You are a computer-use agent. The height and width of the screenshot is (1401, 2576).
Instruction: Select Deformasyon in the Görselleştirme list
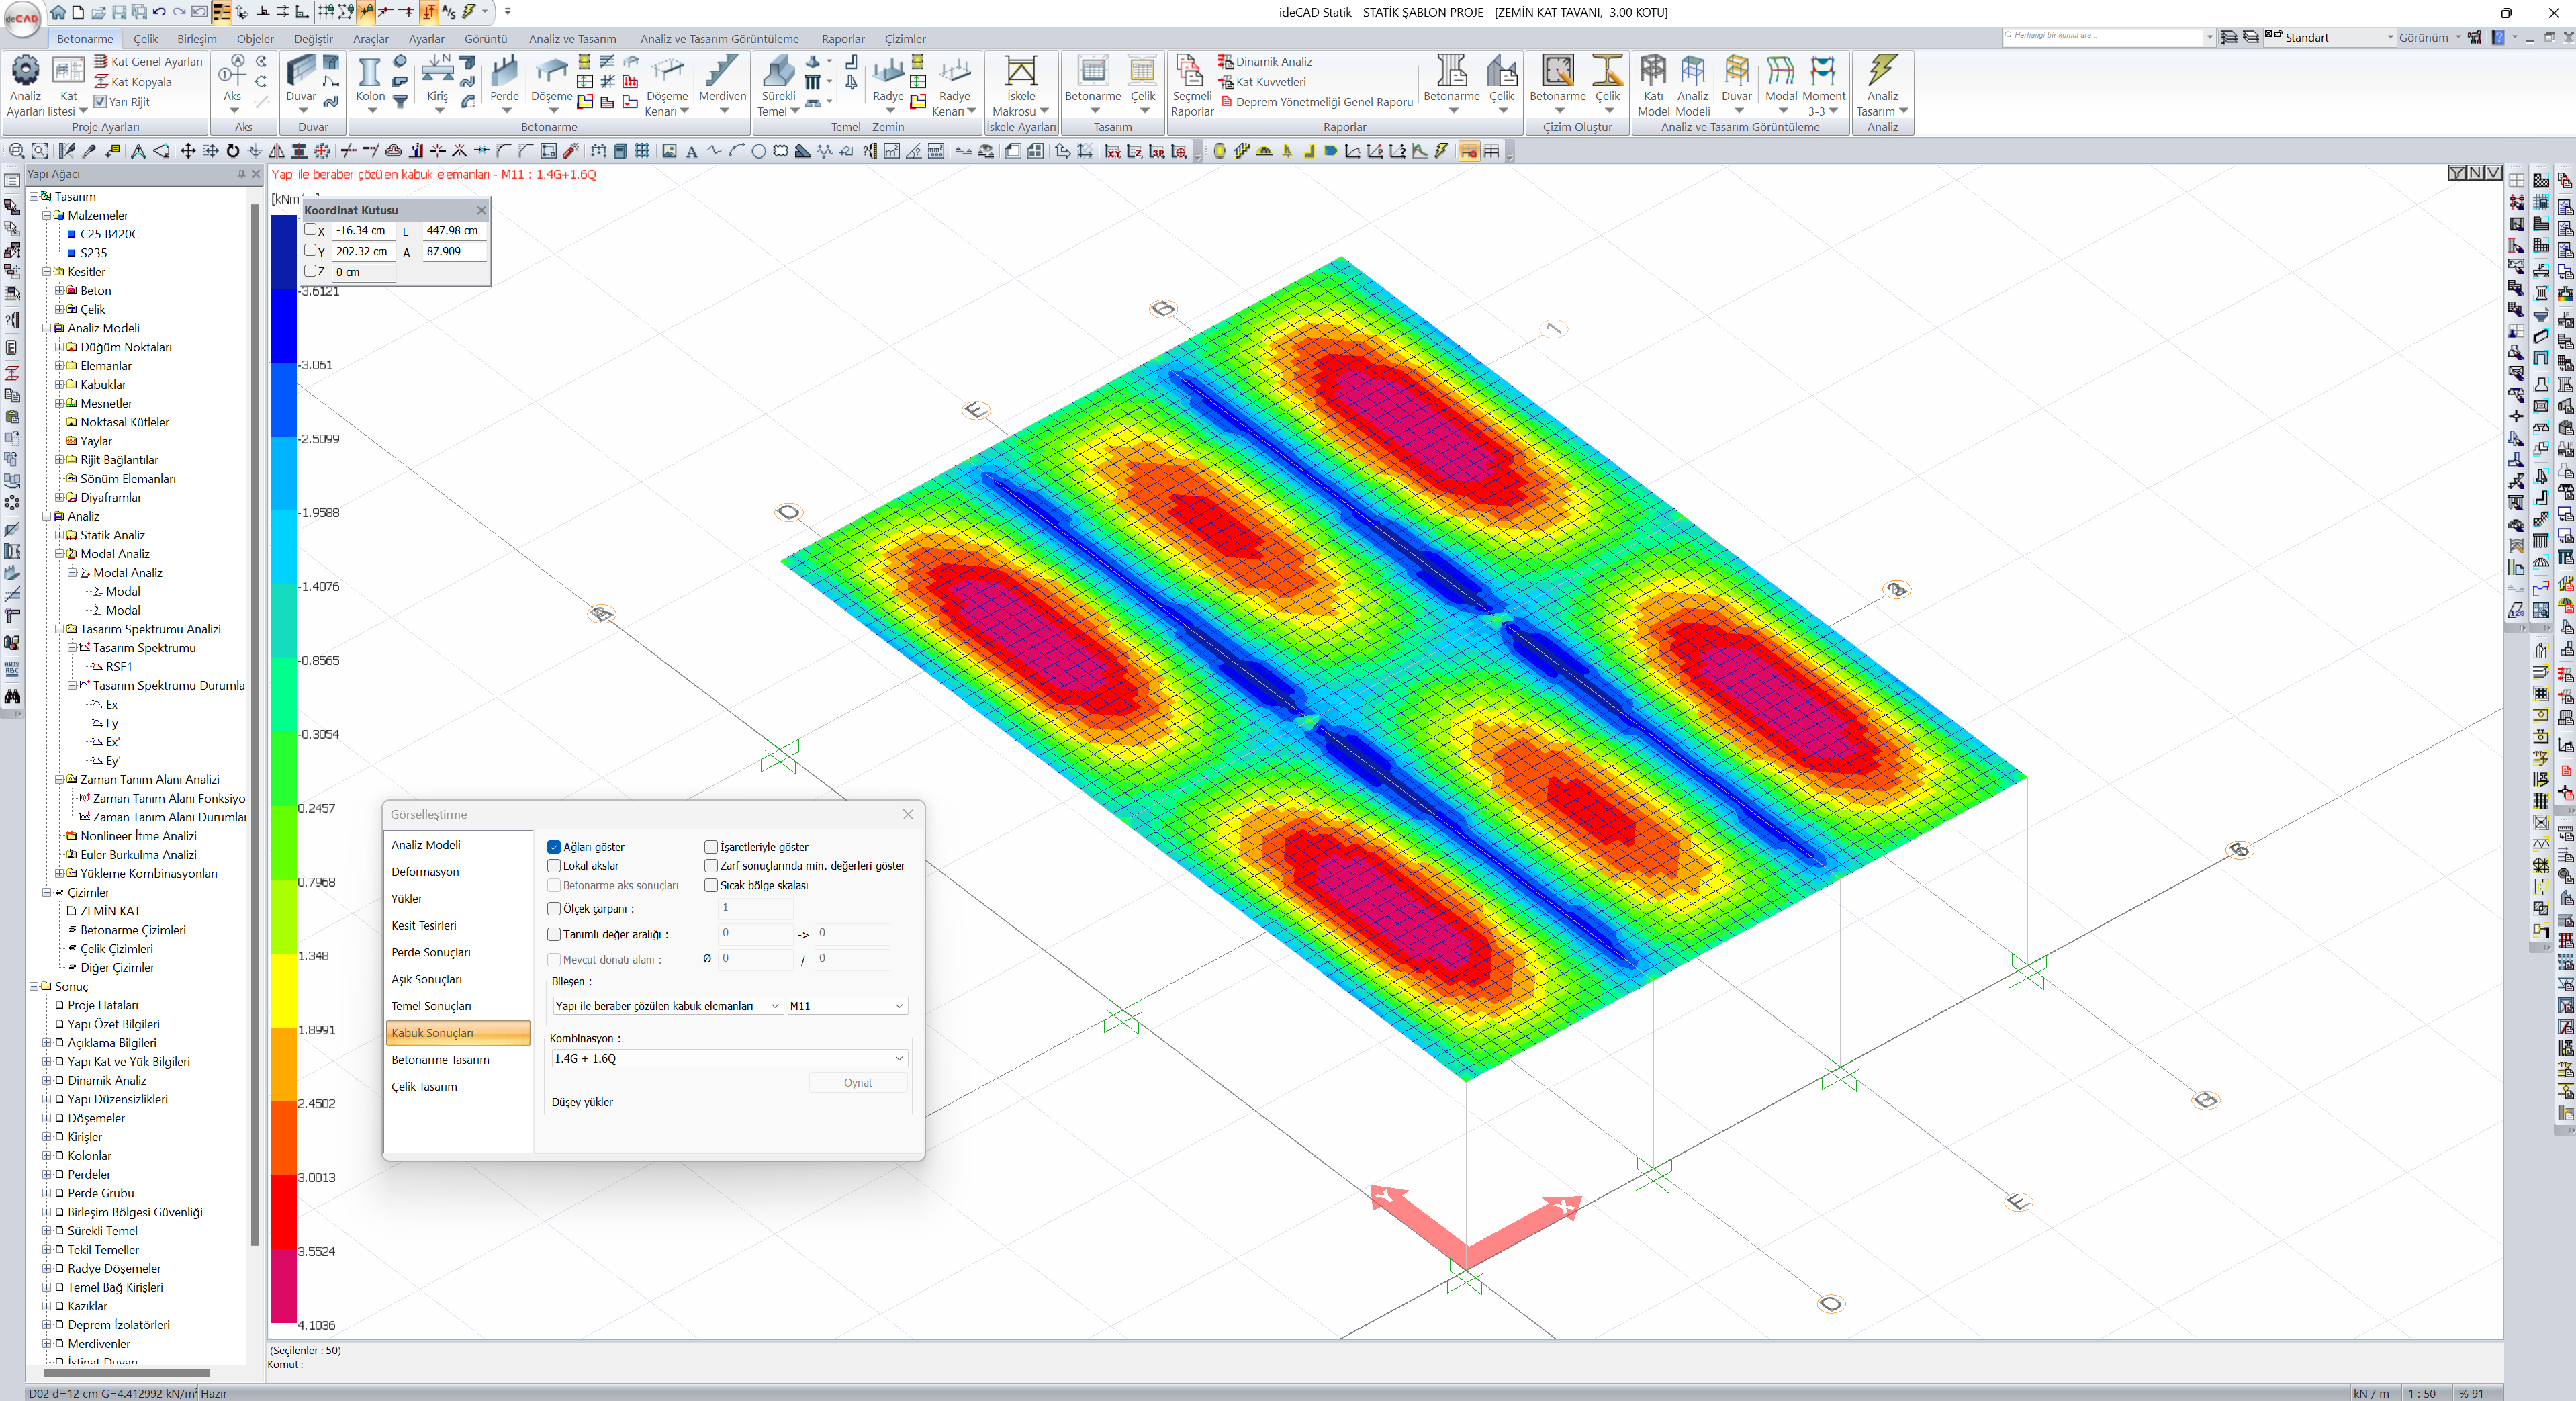pos(425,872)
